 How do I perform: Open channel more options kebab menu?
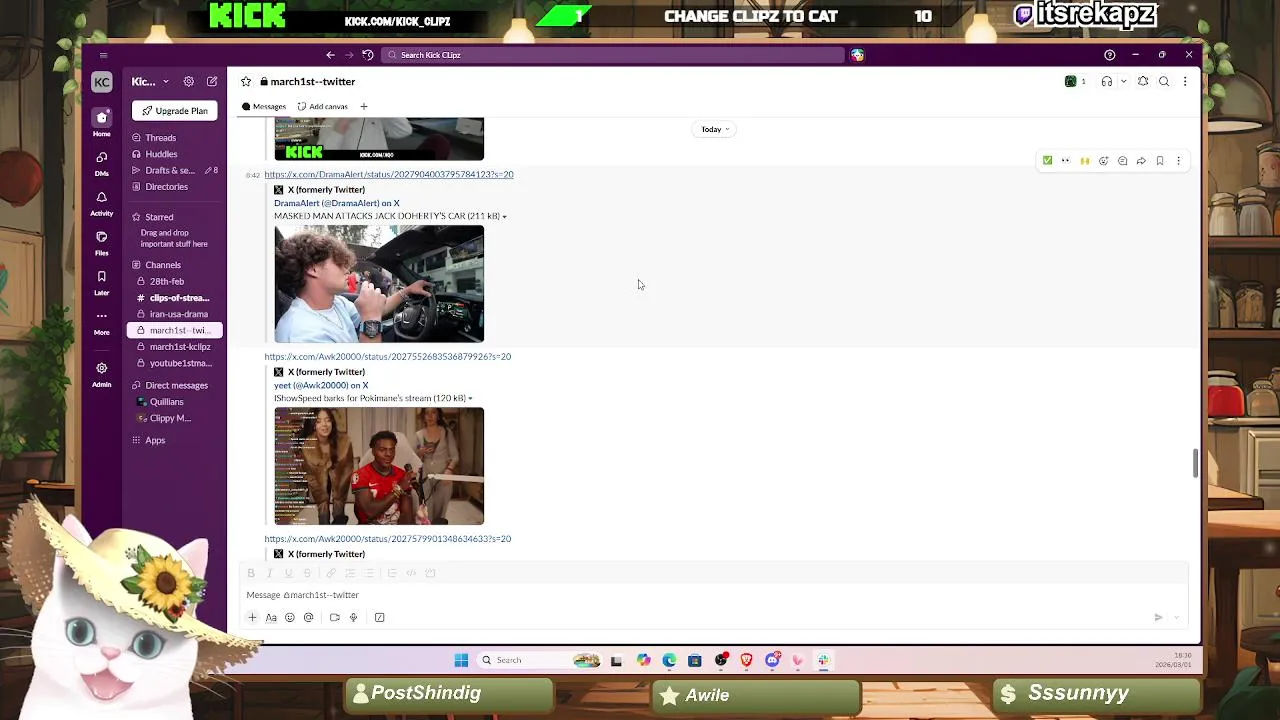click(1185, 82)
